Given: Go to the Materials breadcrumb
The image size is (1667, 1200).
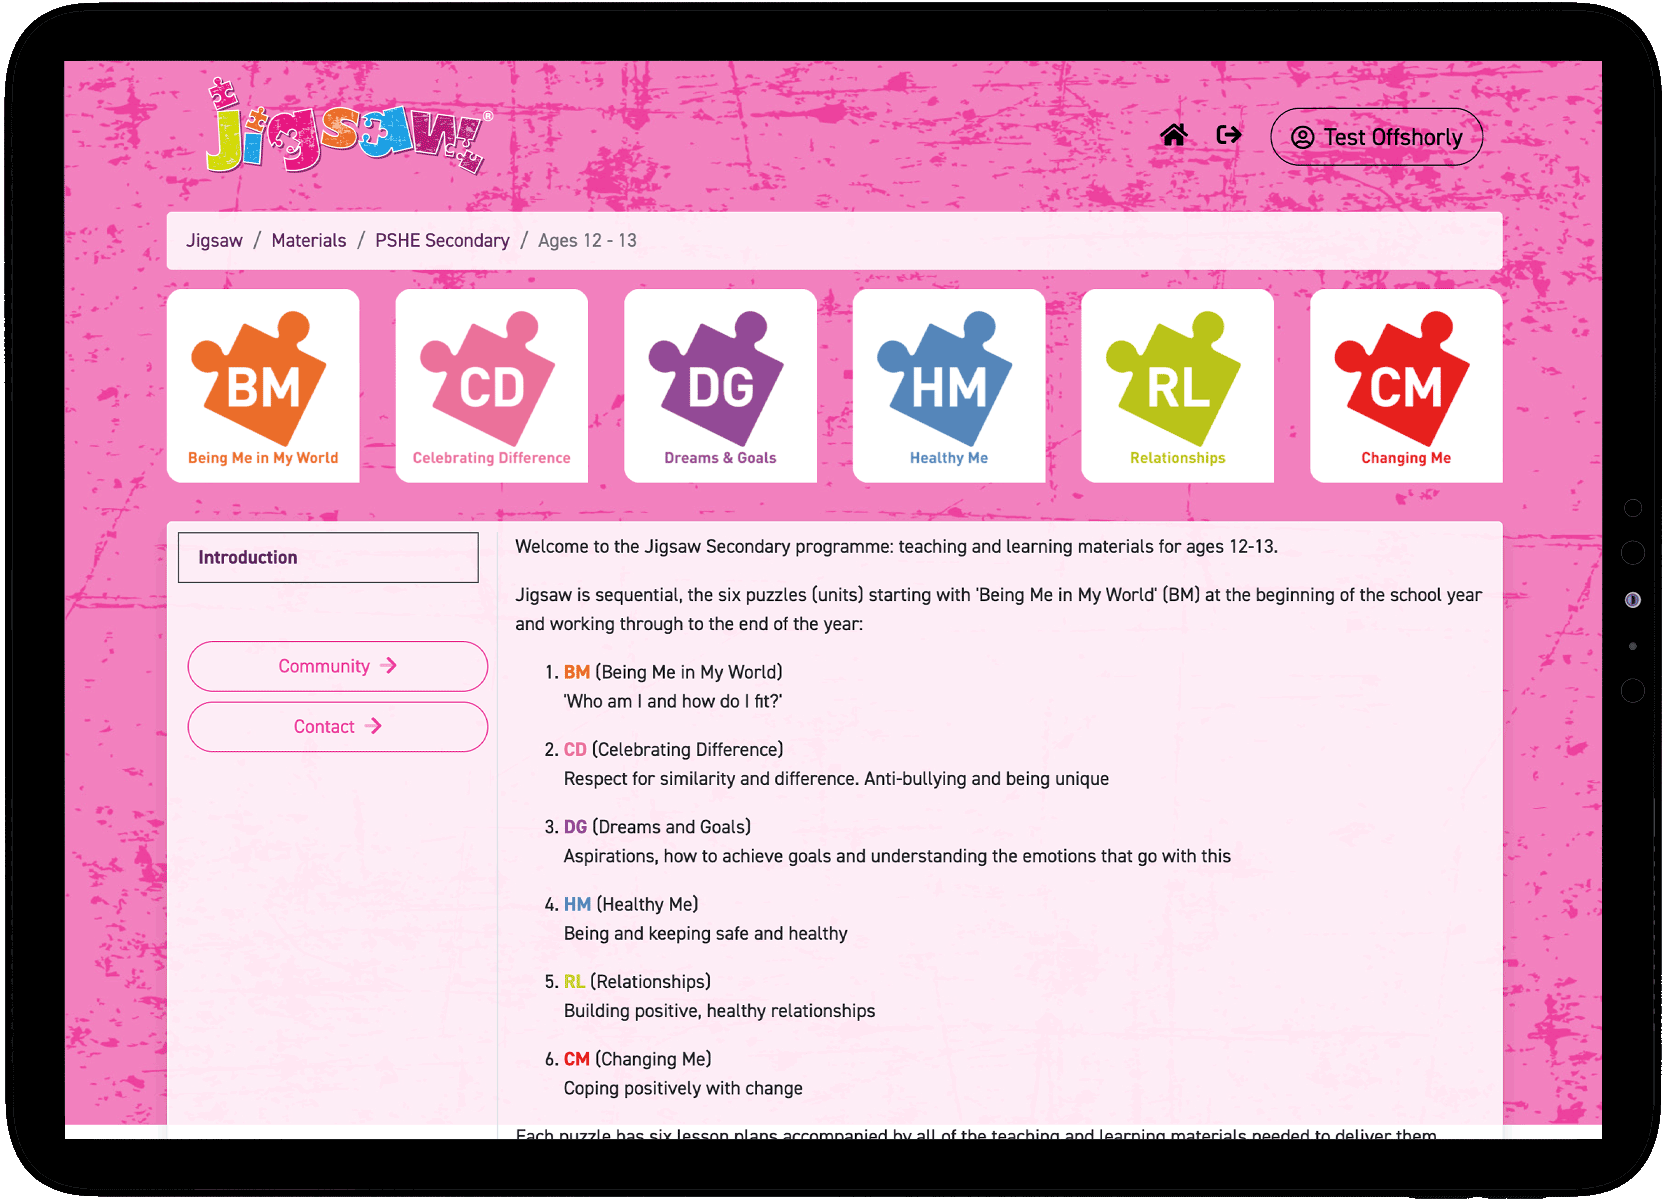Looking at the screenshot, I should [x=309, y=241].
